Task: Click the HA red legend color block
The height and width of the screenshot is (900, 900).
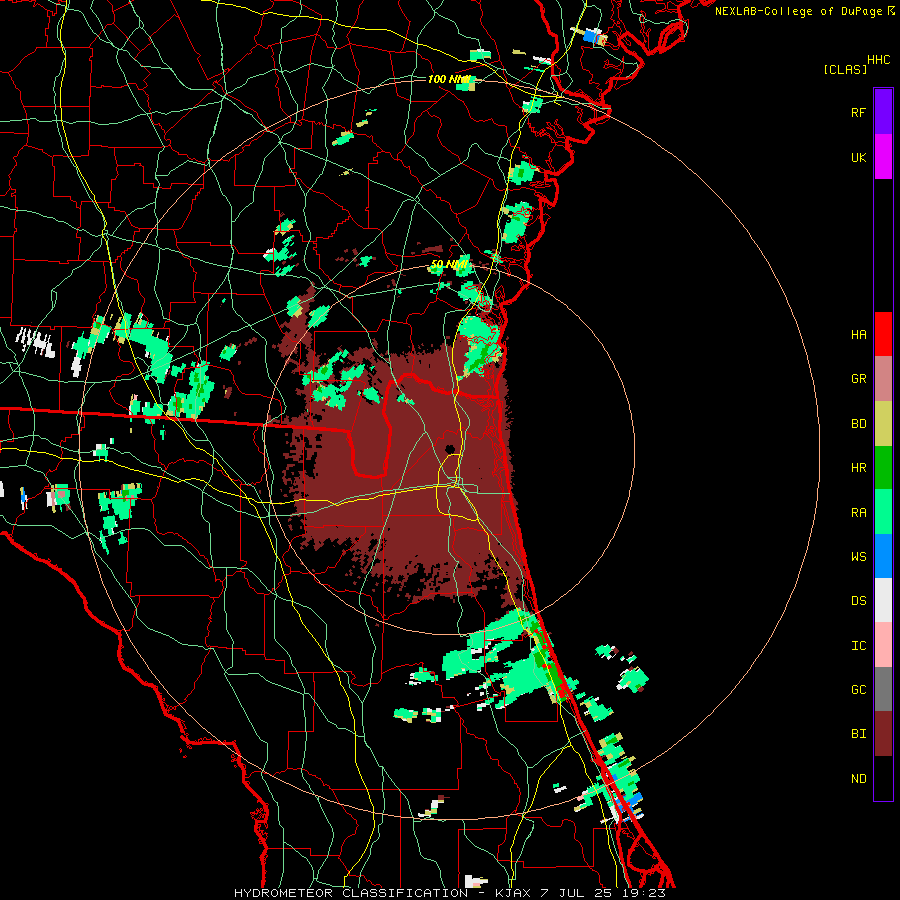Action: click(883, 334)
